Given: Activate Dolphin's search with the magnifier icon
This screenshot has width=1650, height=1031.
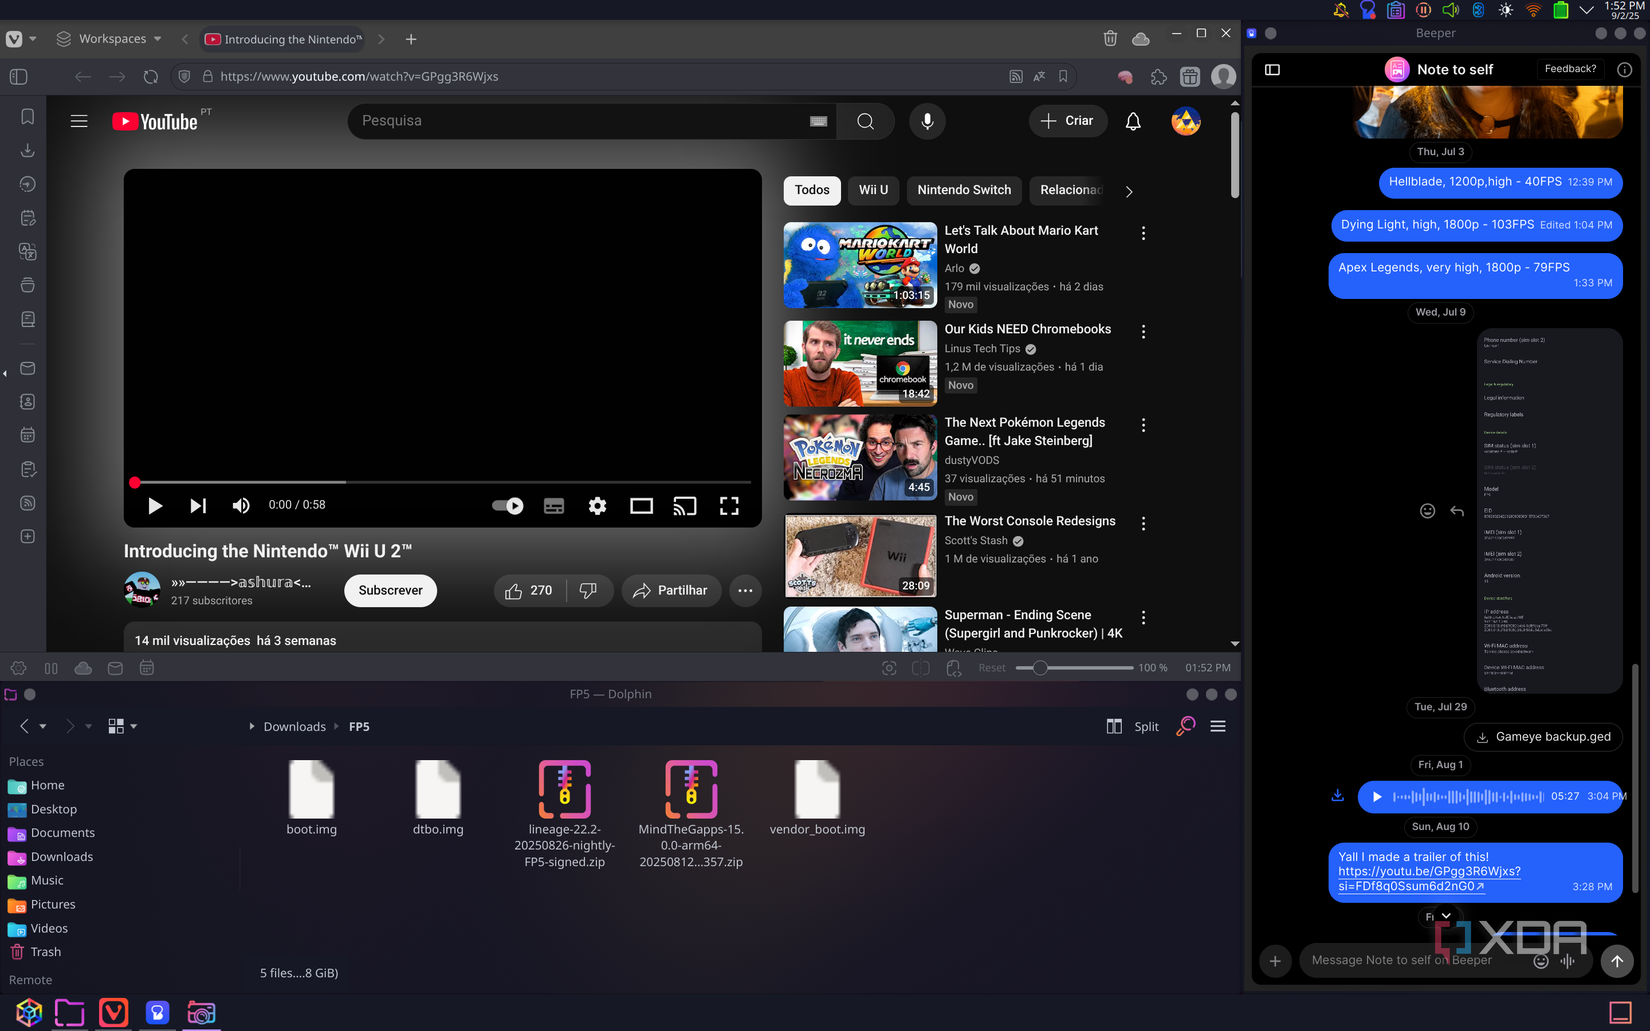Looking at the screenshot, I should pos(1184,726).
